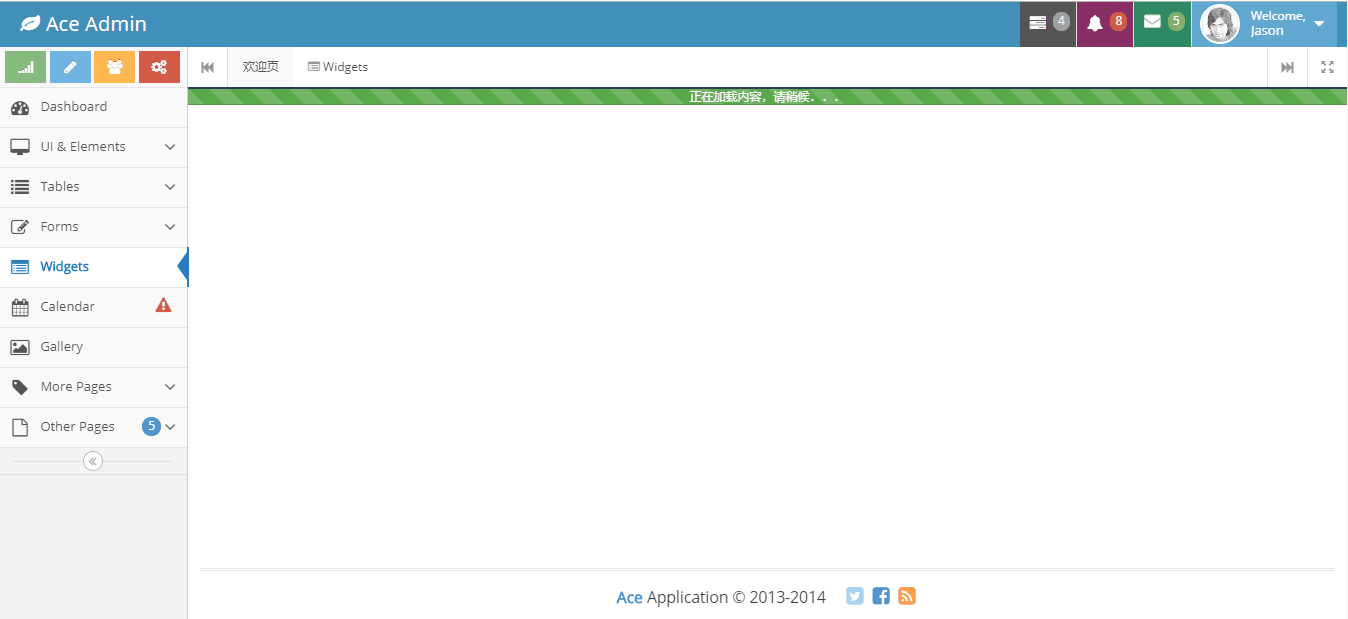Screen dimensions: 1348x619
Task: Go to last tab with forward arrow
Action: (x=1288, y=67)
